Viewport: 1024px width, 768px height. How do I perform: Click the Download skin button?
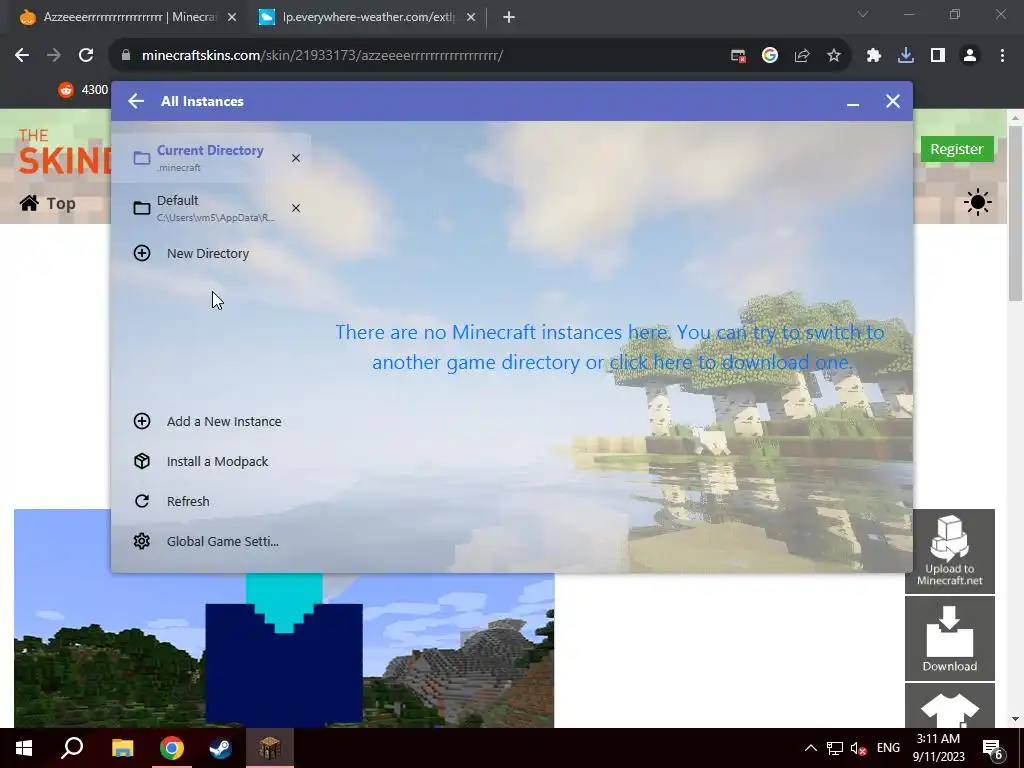click(x=950, y=639)
